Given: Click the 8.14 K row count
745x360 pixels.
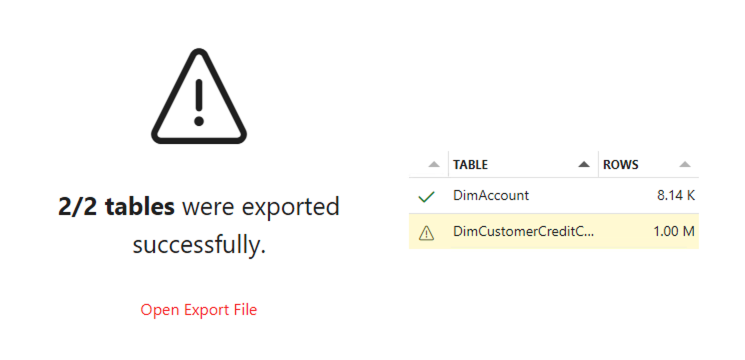Looking at the screenshot, I should pos(676,195).
